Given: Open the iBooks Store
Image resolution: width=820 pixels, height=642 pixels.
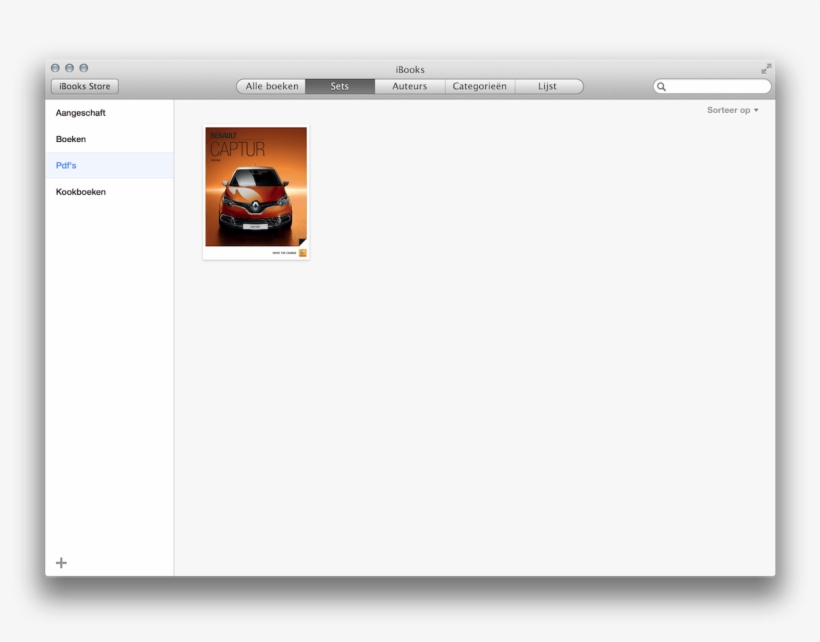Looking at the screenshot, I should (85, 86).
